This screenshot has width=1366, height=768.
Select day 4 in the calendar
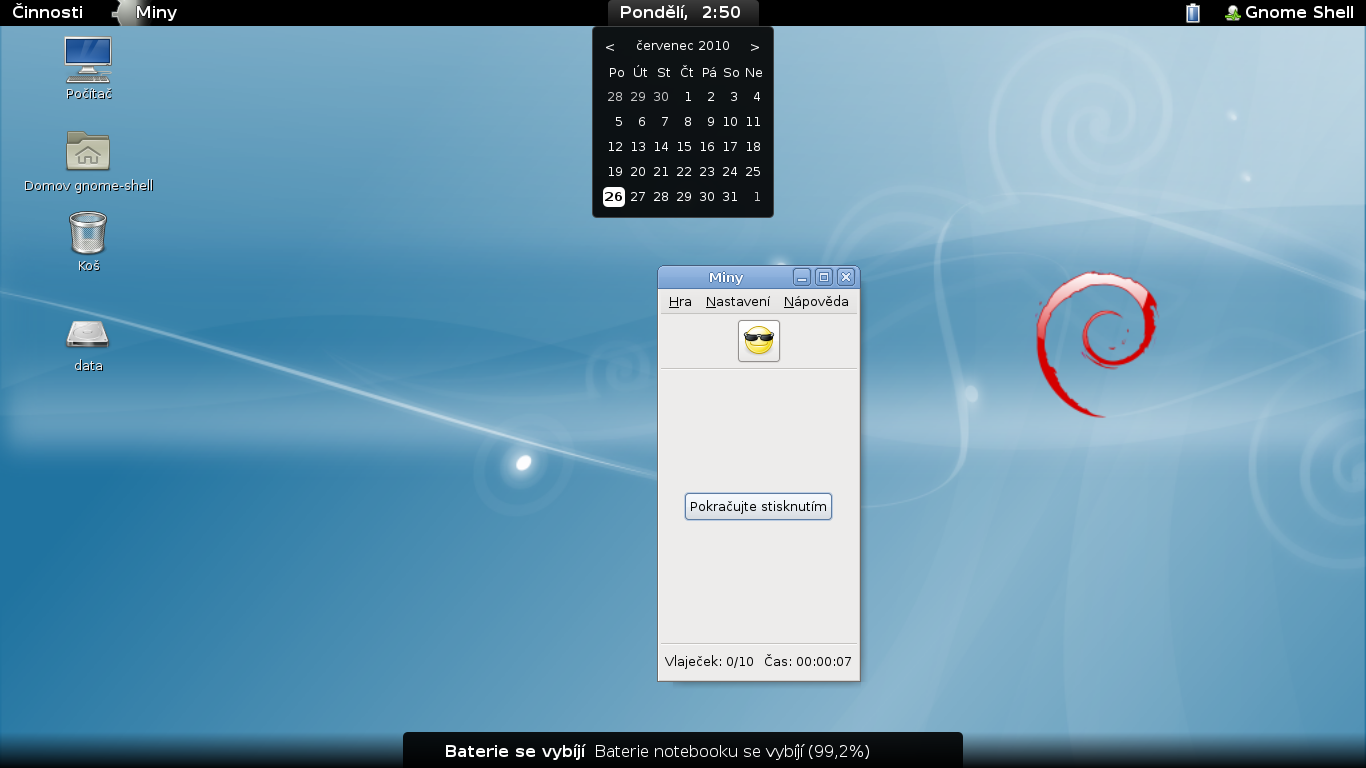pyautogui.click(x=756, y=97)
